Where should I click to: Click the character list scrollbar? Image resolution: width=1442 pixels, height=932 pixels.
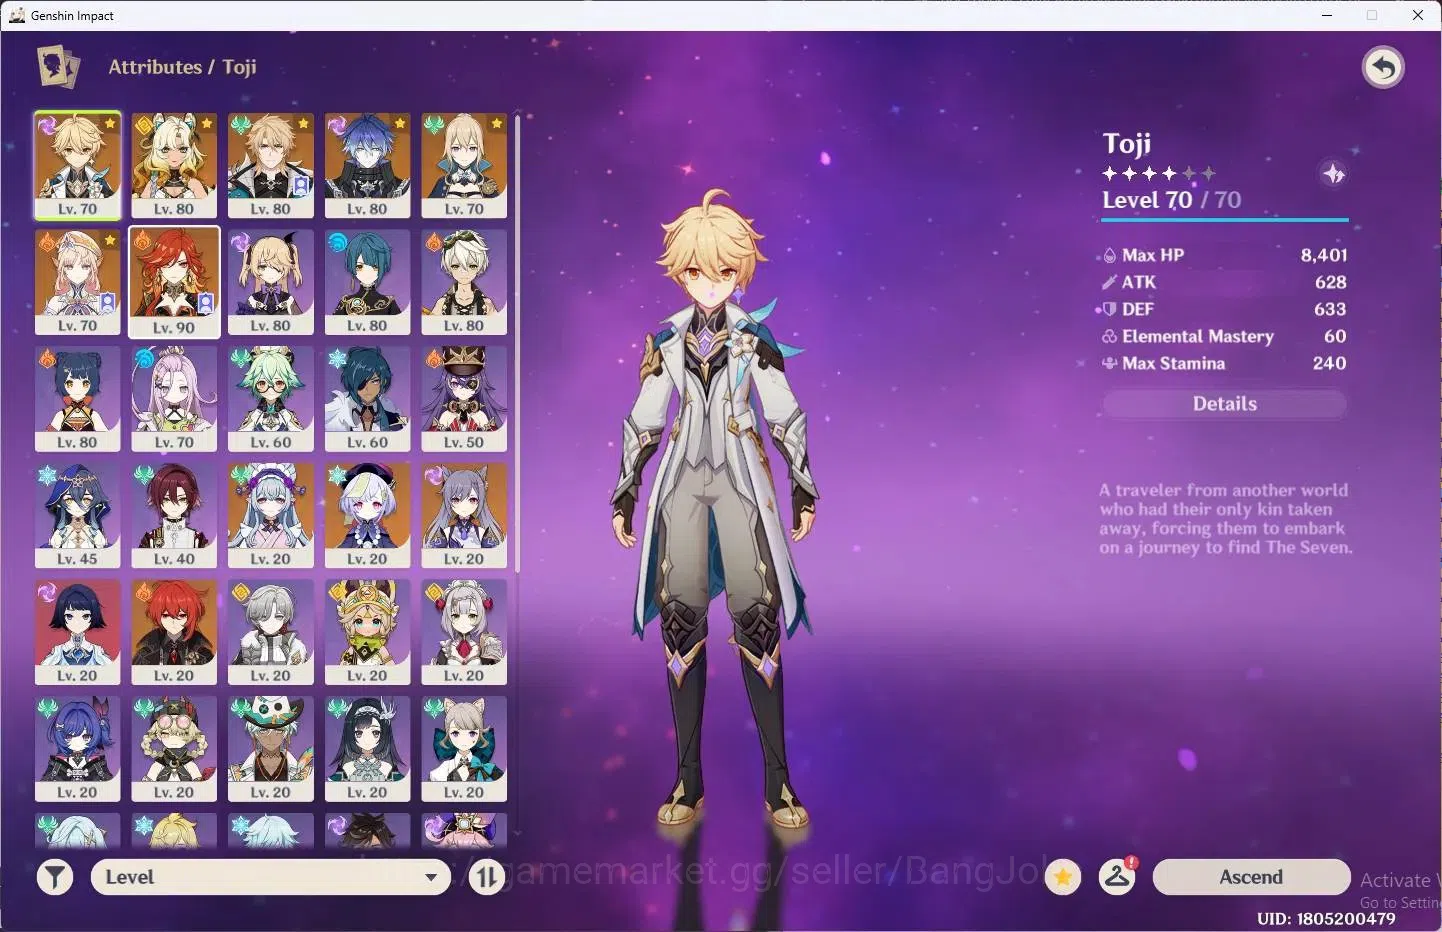click(x=517, y=343)
